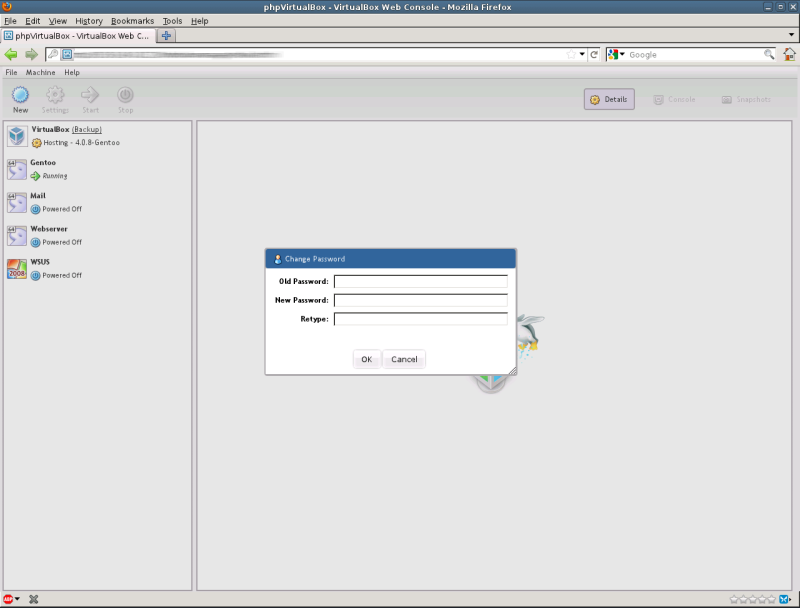Open Firefox File menu
The height and width of the screenshot is (608, 800).
[x=10, y=21]
